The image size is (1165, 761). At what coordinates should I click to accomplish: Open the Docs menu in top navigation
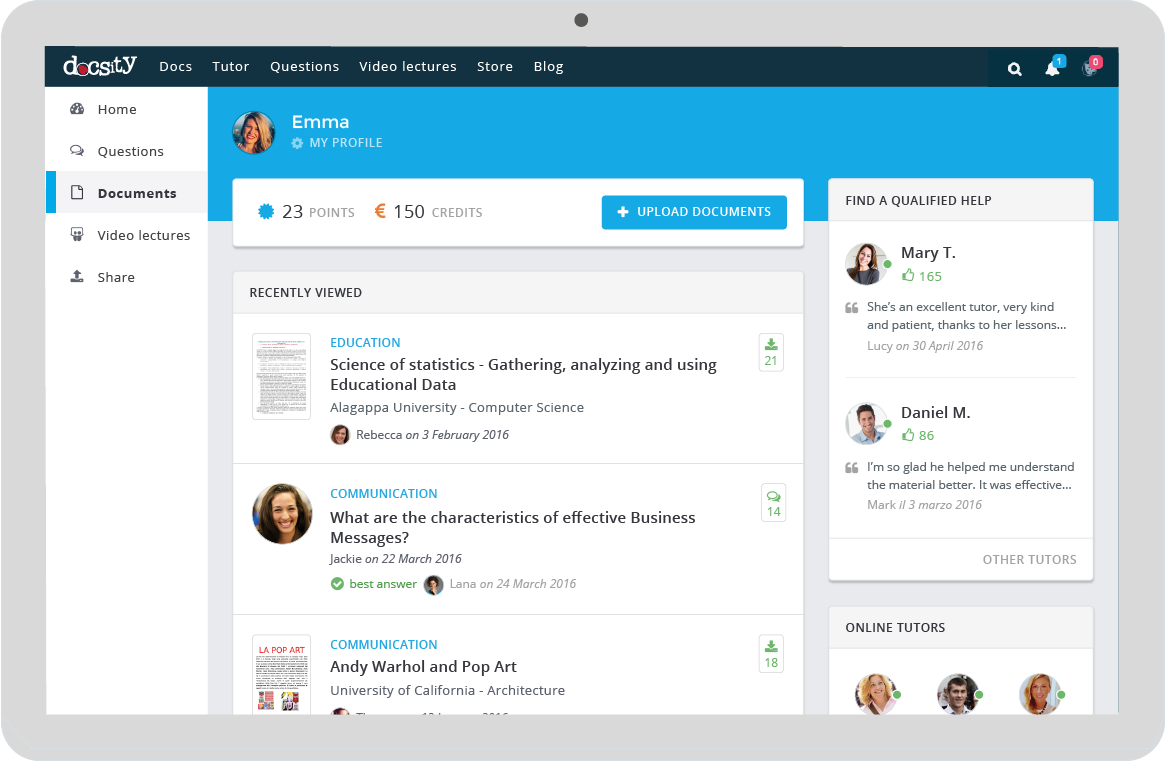coord(175,67)
